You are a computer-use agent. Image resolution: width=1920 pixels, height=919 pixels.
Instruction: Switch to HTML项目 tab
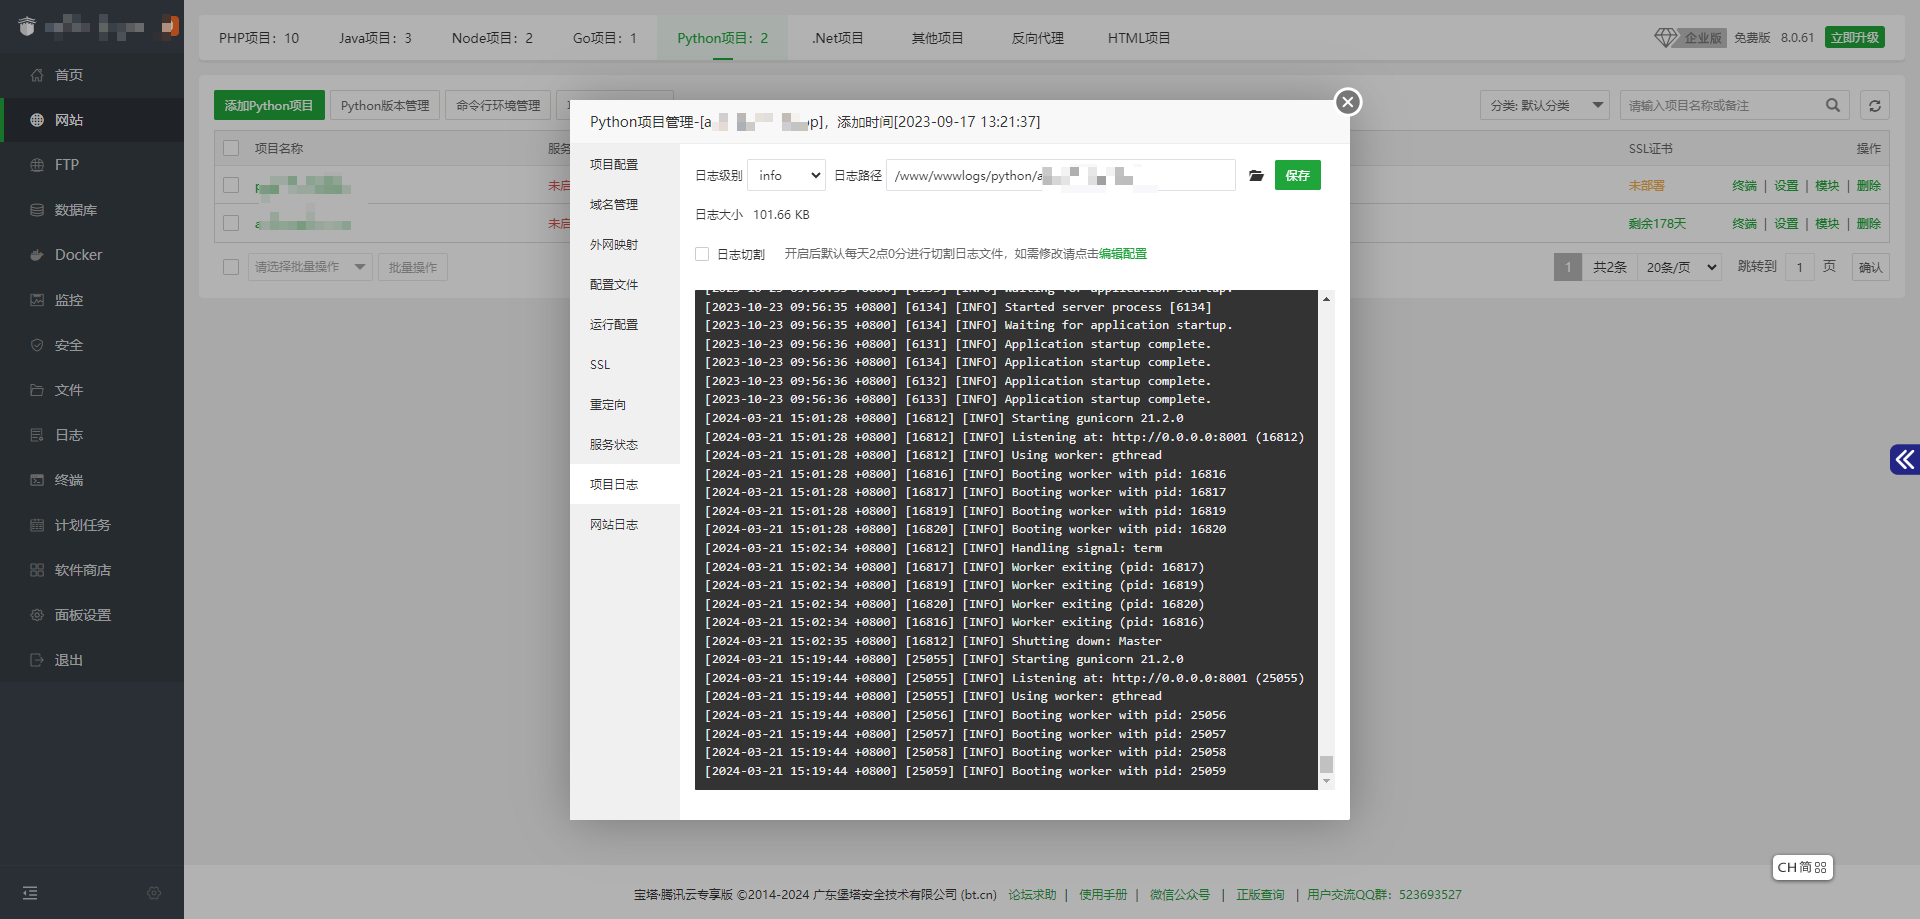[1138, 38]
